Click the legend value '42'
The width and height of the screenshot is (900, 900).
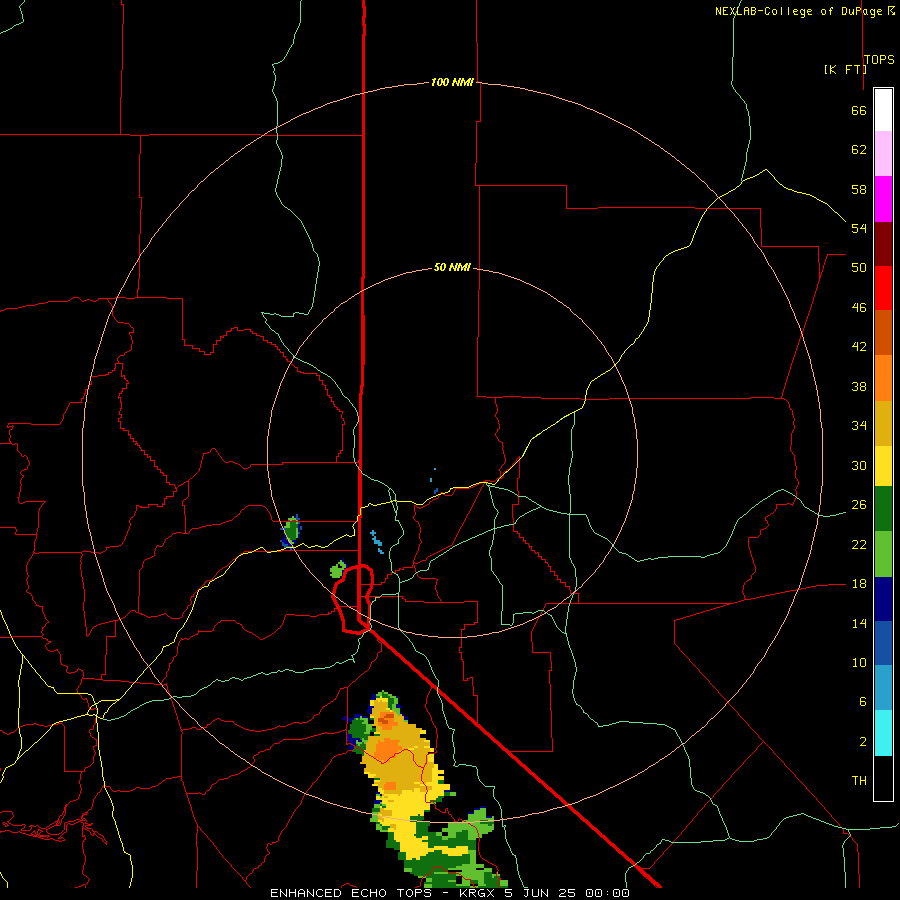(859, 346)
